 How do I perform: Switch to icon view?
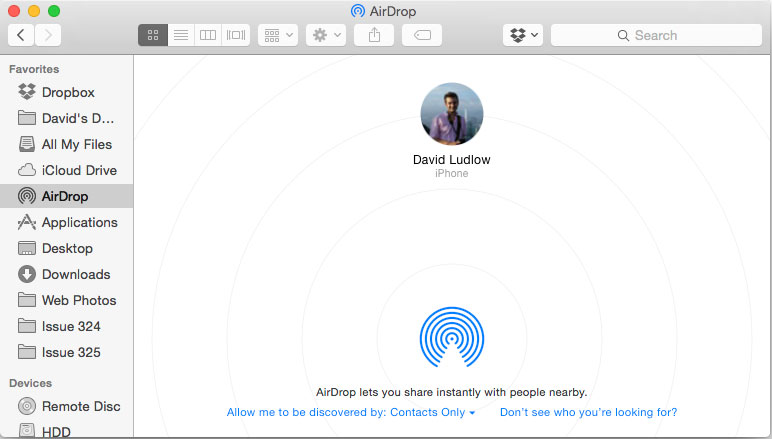[153, 35]
